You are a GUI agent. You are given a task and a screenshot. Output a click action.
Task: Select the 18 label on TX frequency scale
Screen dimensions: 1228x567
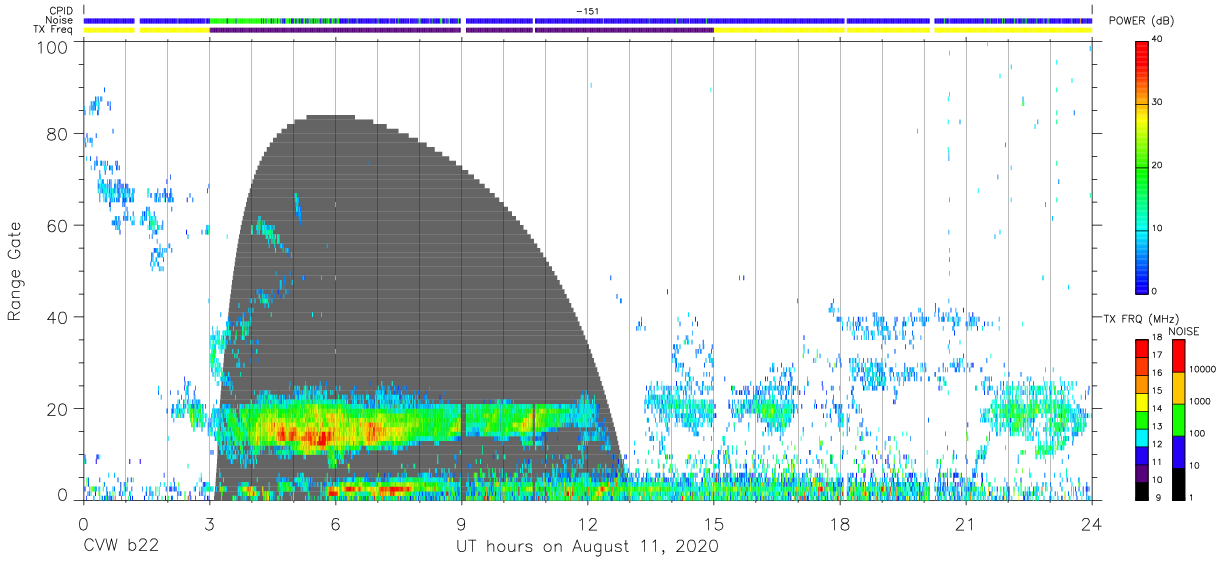point(1158,337)
